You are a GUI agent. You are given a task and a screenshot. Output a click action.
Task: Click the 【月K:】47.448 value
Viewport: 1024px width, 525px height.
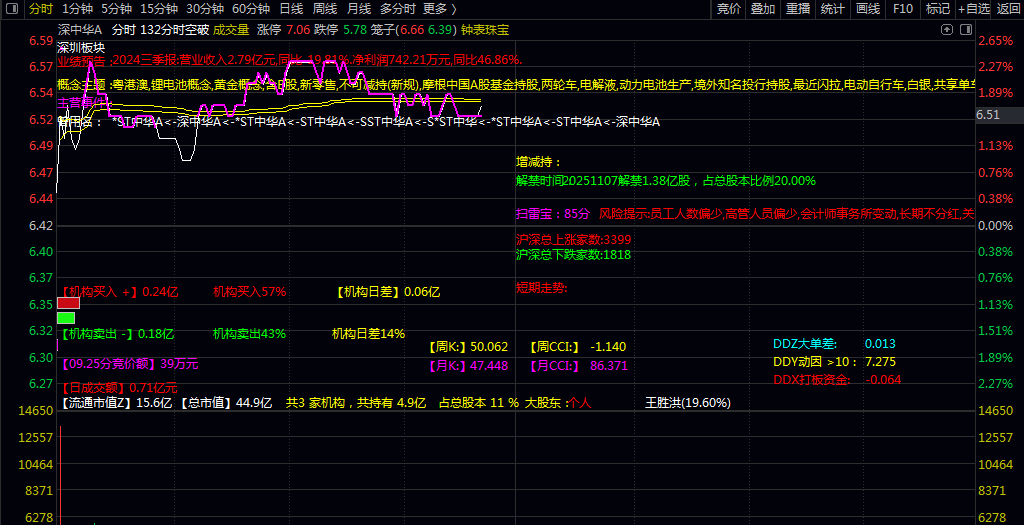pyautogui.click(x=468, y=366)
